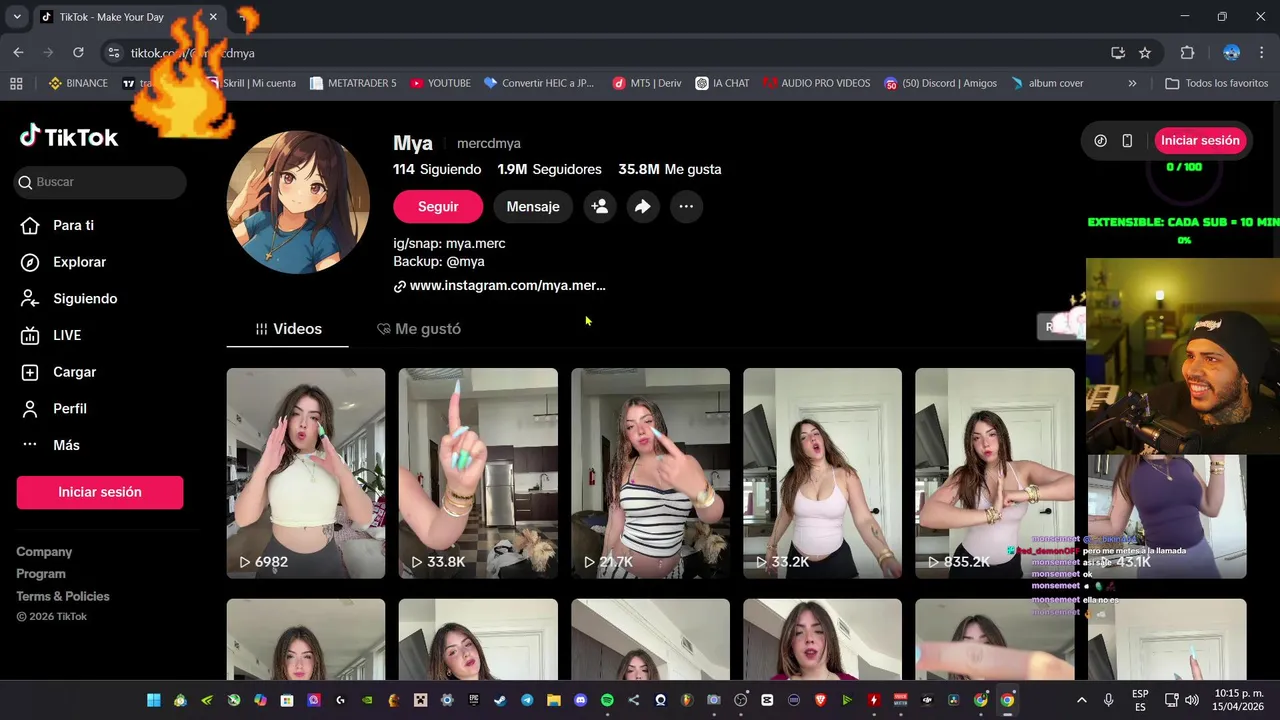1280x720 pixels.
Task: Open the METATRADER 5 bookmark
Action: tap(353, 83)
